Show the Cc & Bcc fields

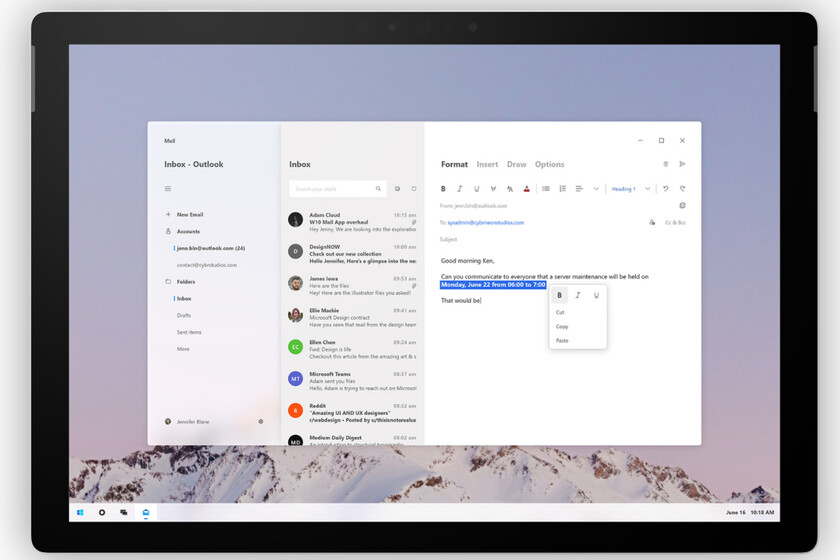(x=676, y=222)
